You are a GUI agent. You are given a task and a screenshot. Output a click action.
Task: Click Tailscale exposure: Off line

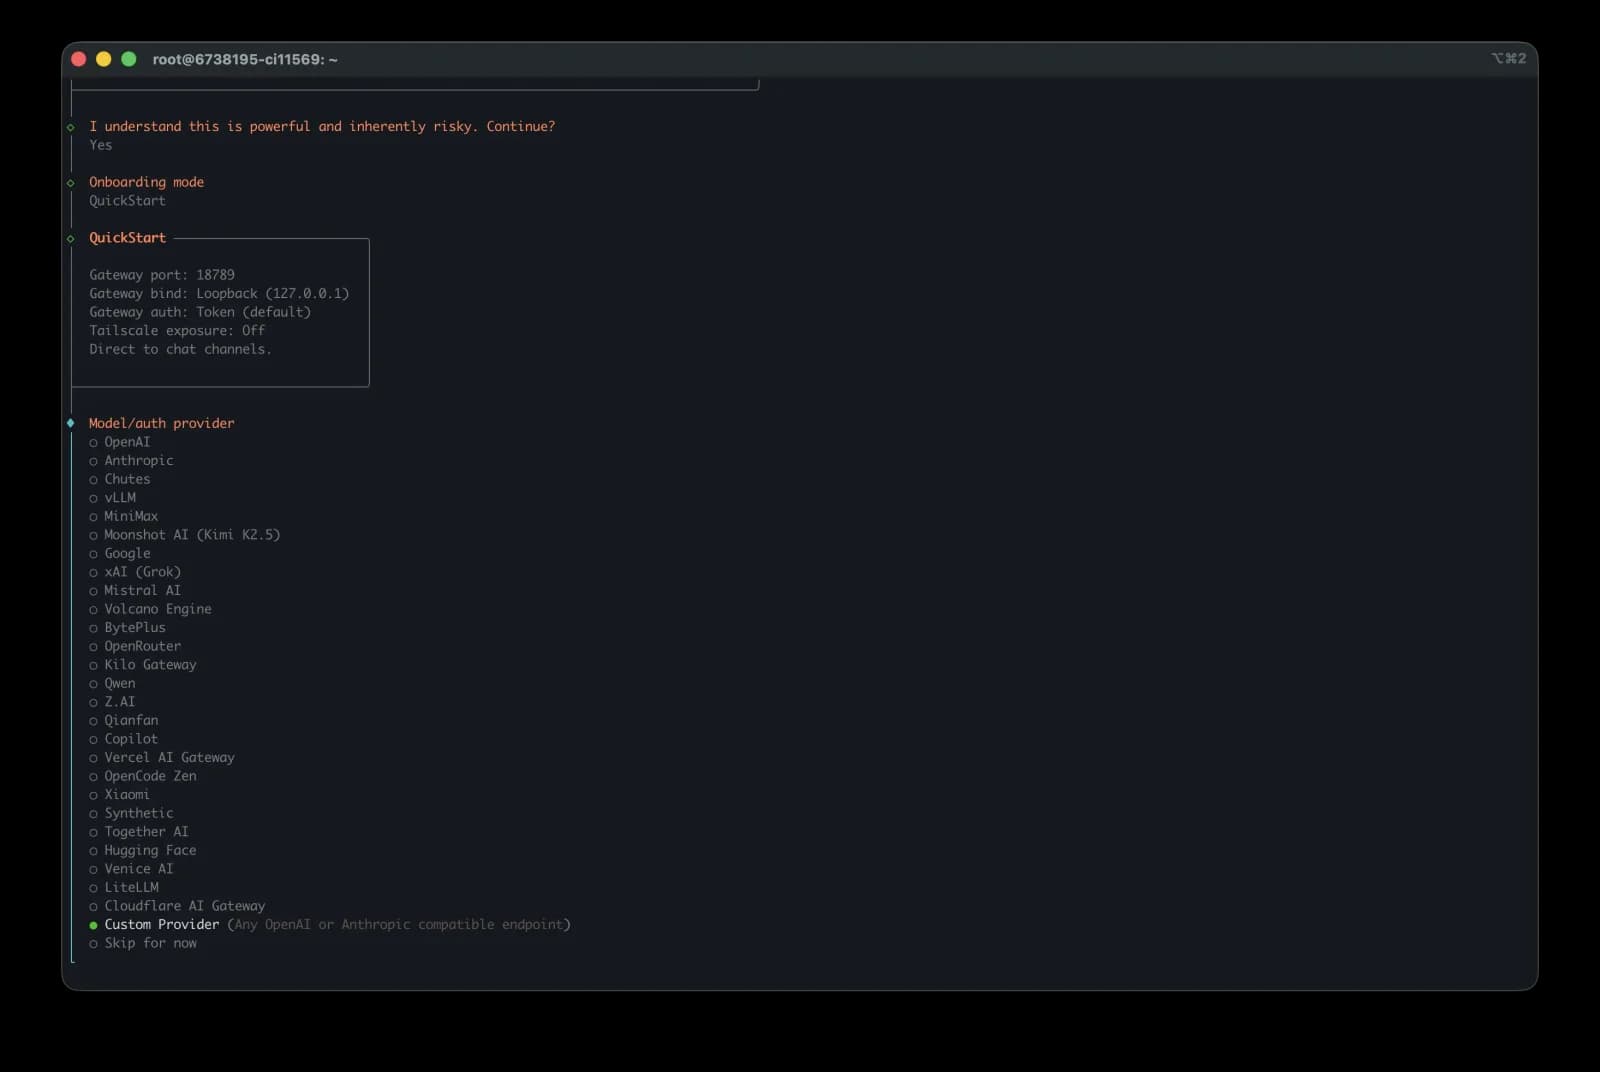click(x=177, y=331)
